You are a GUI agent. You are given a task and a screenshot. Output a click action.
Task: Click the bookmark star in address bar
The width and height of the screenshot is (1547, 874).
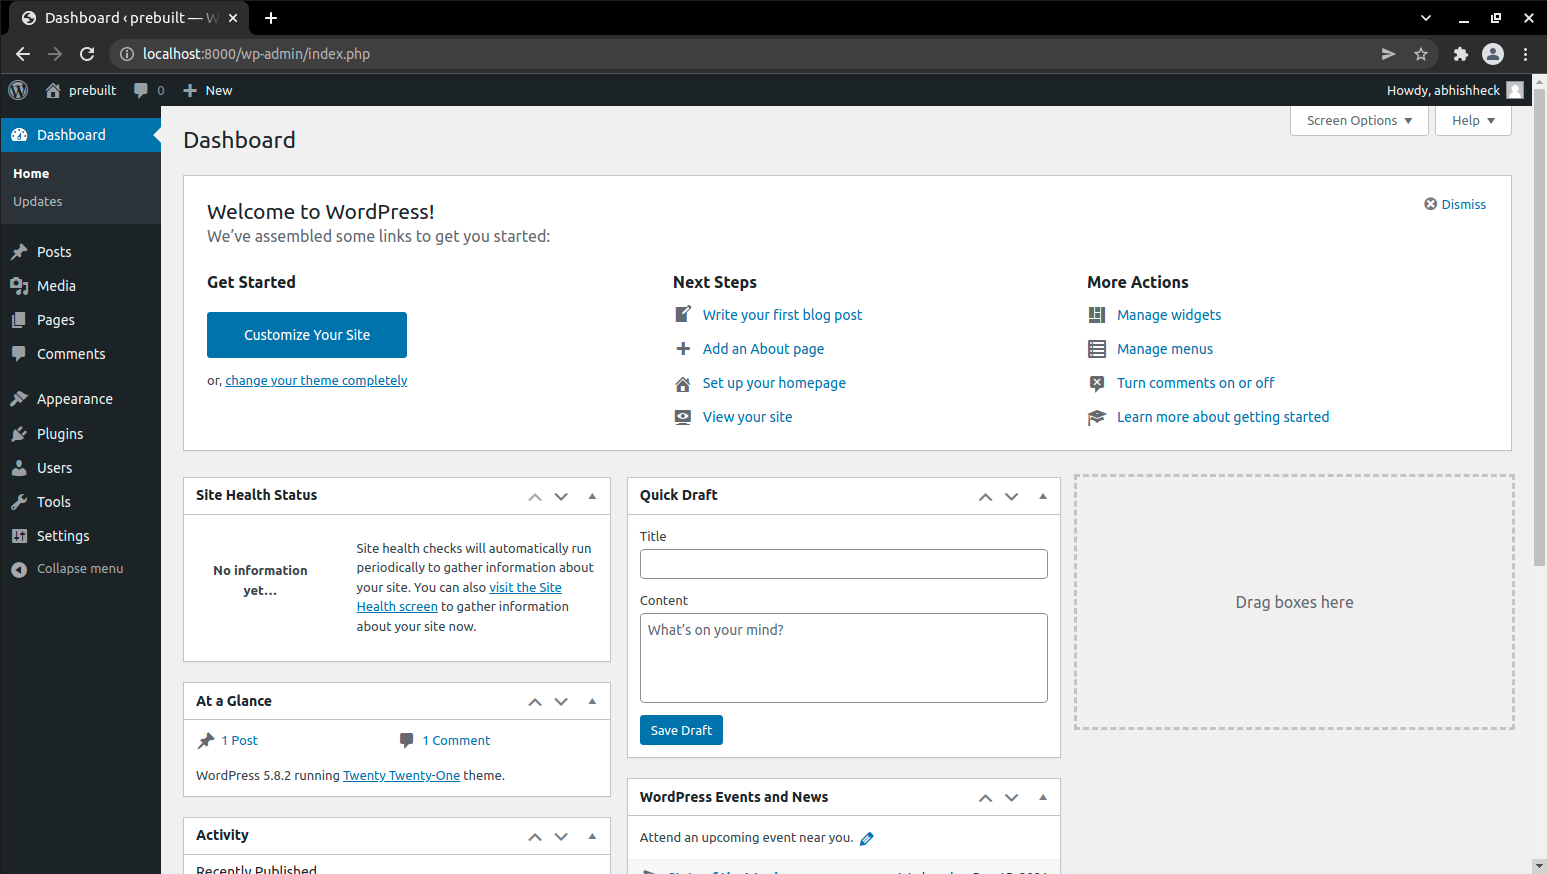point(1421,54)
